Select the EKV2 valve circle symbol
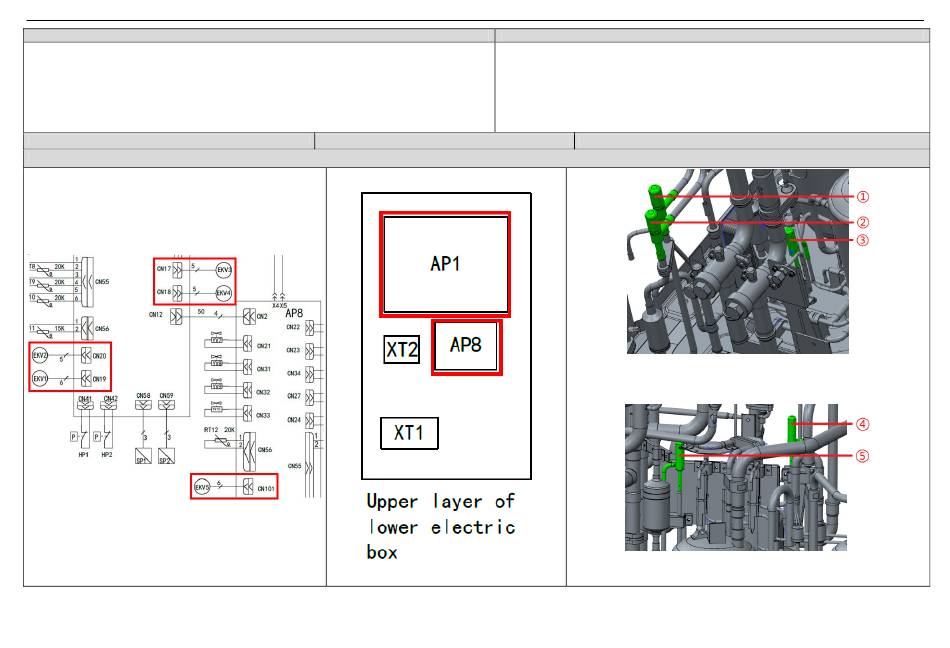The height and width of the screenshot is (648, 950). [40, 355]
